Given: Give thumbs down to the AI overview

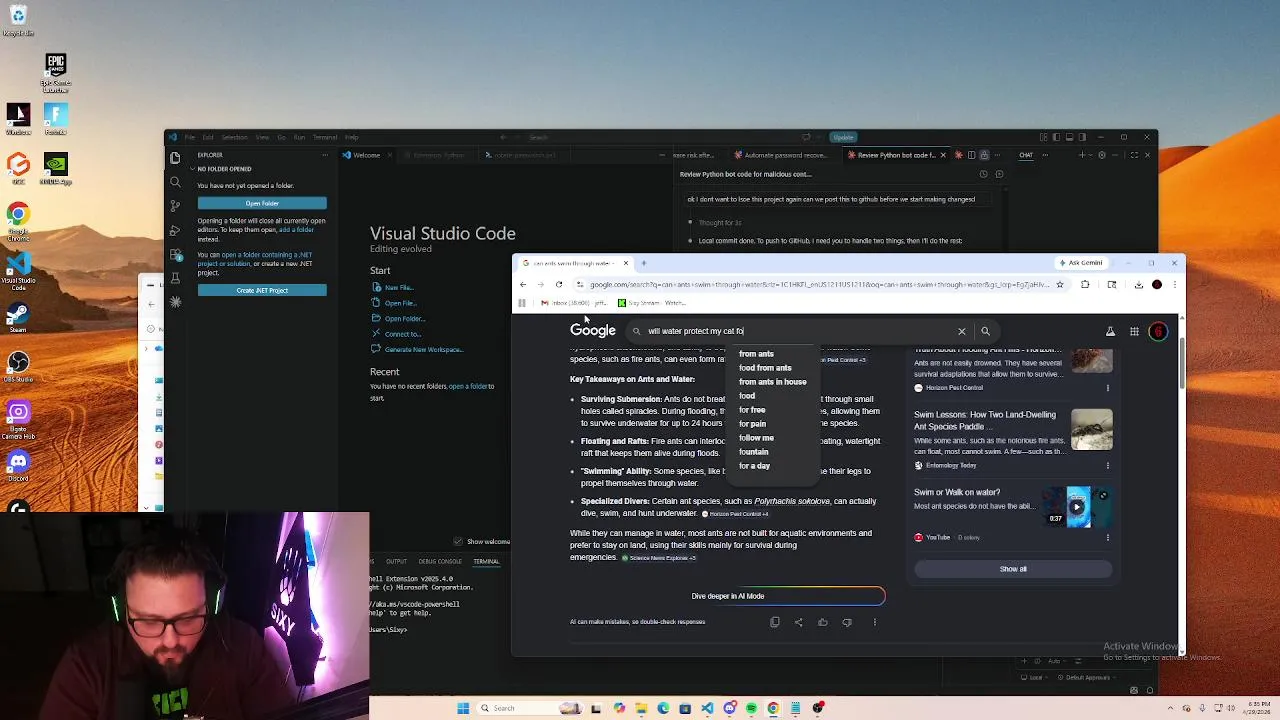Looking at the screenshot, I should coord(847,622).
